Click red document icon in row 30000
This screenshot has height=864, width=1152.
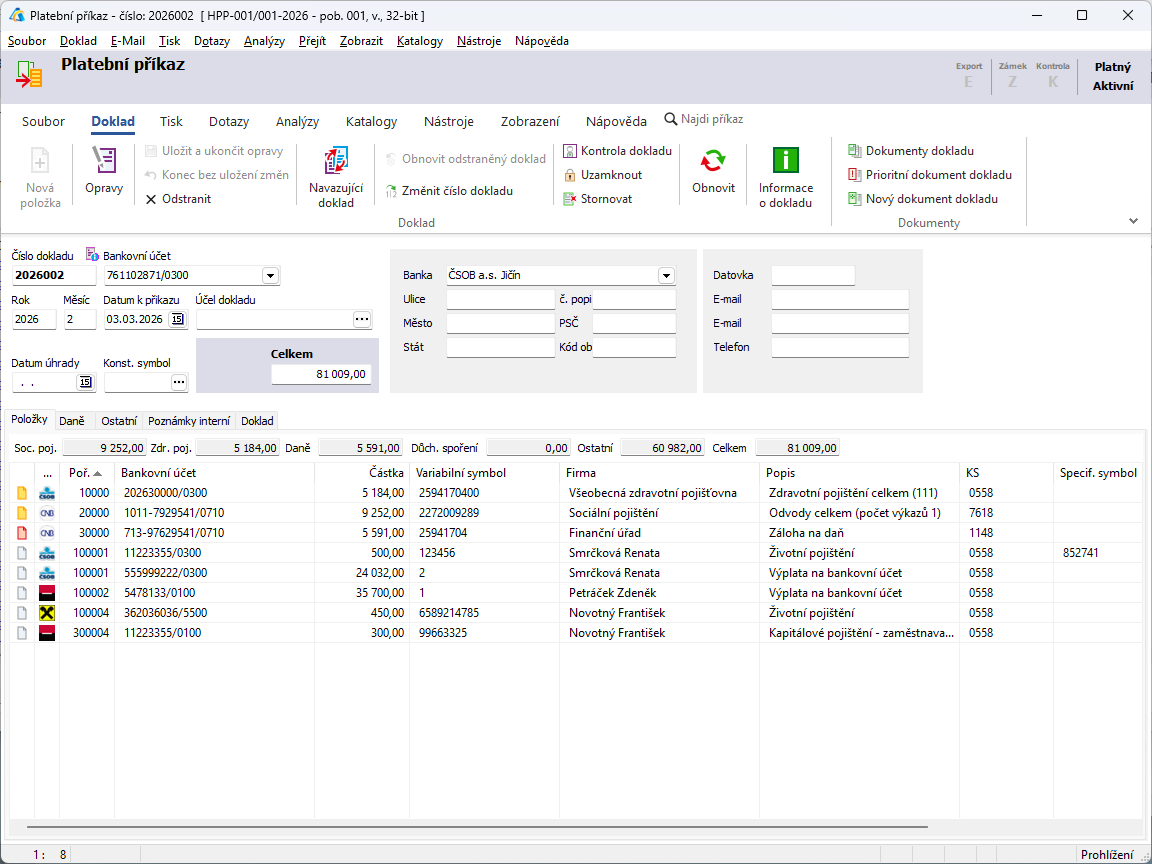tap(22, 533)
